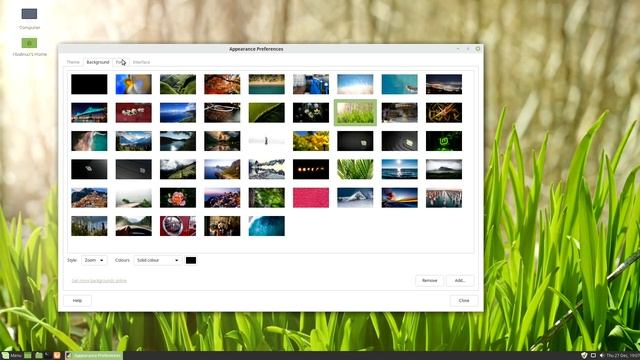The height and width of the screenshot is (360, 640).
Task: Open the Get more backgrounds online link
Action: pos(99,280)
